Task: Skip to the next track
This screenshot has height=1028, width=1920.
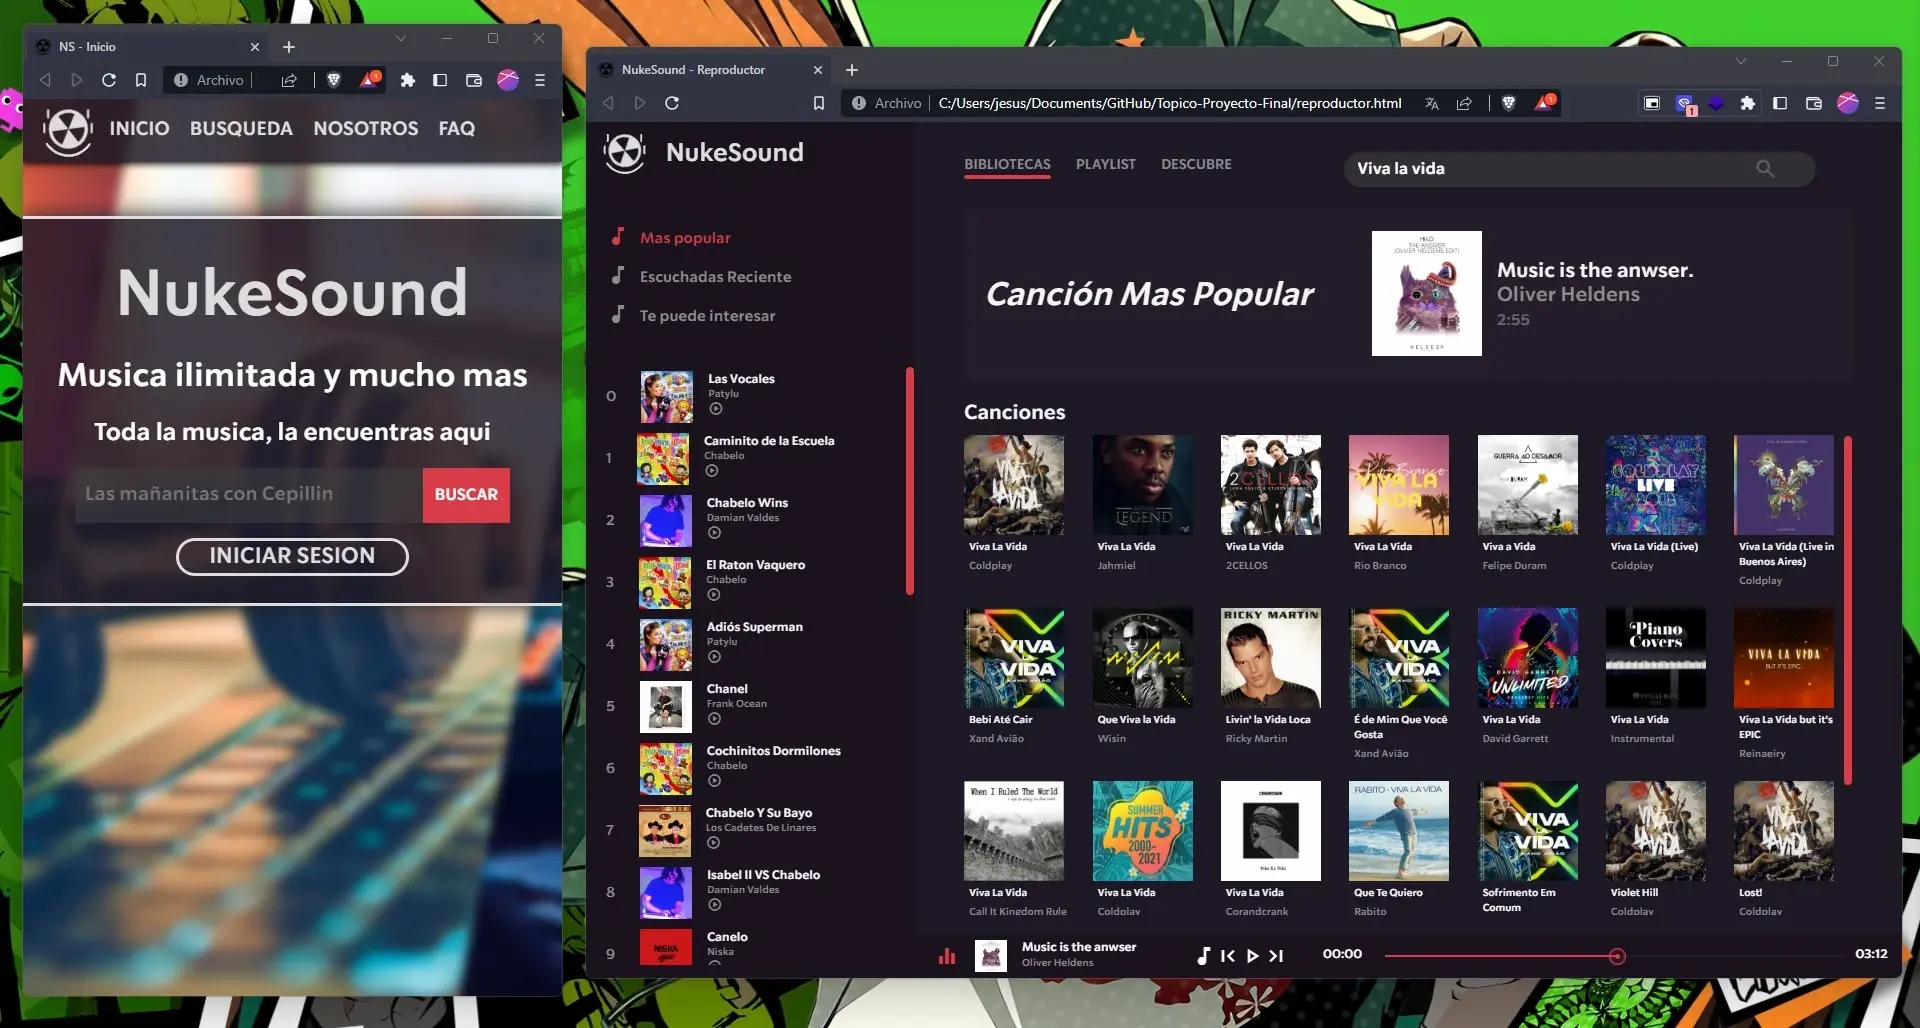Action: coord(1276,956)
